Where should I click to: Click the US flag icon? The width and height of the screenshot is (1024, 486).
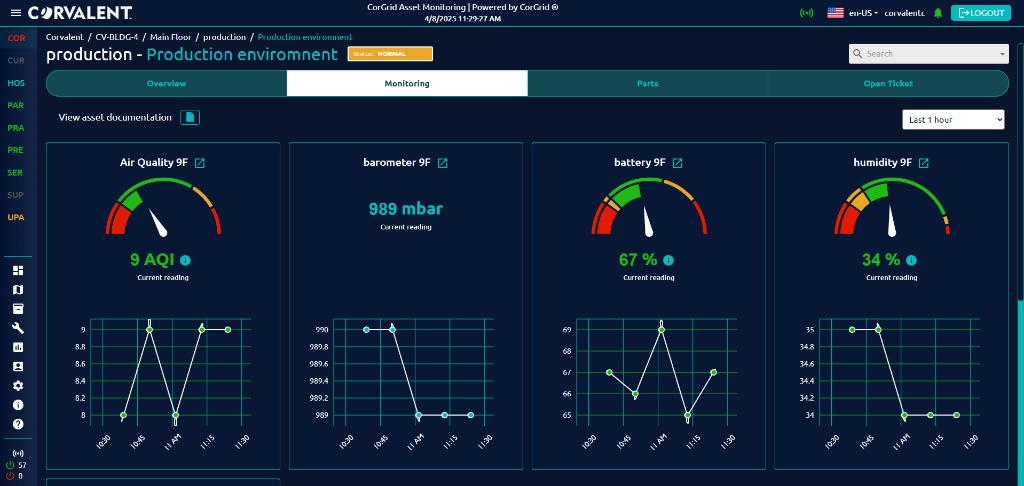pyautogui.click(x=835, y=13)
